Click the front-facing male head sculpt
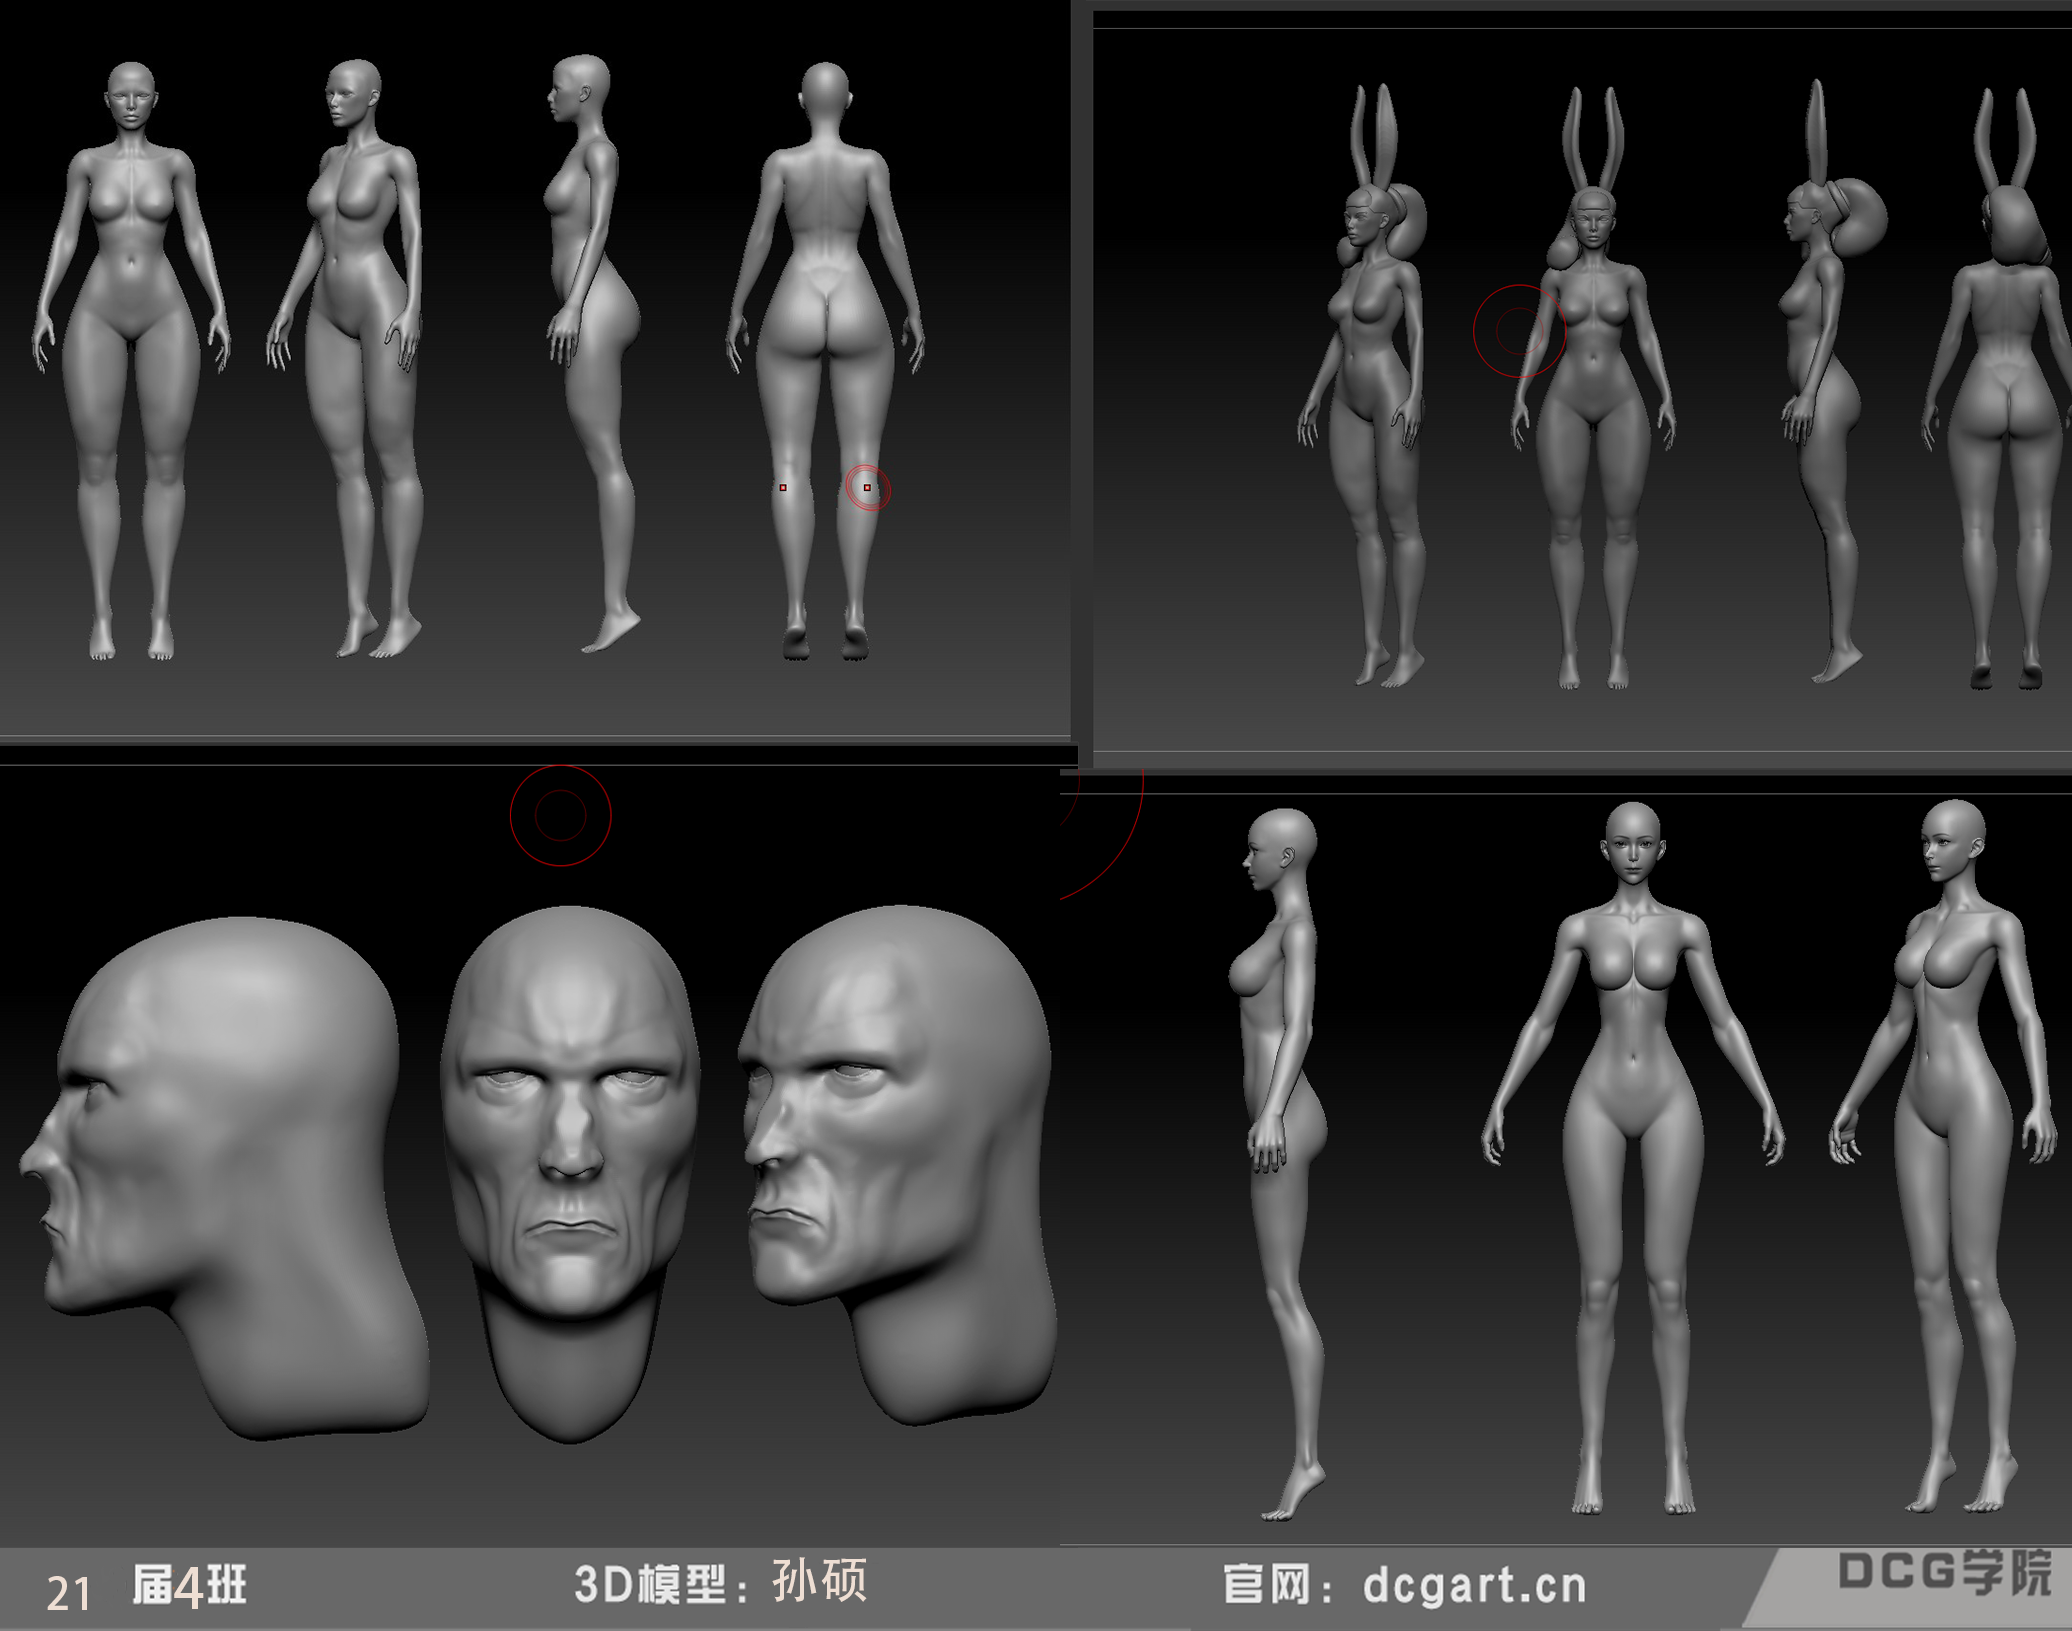2072x1631 pixels. pos(570,1174)
